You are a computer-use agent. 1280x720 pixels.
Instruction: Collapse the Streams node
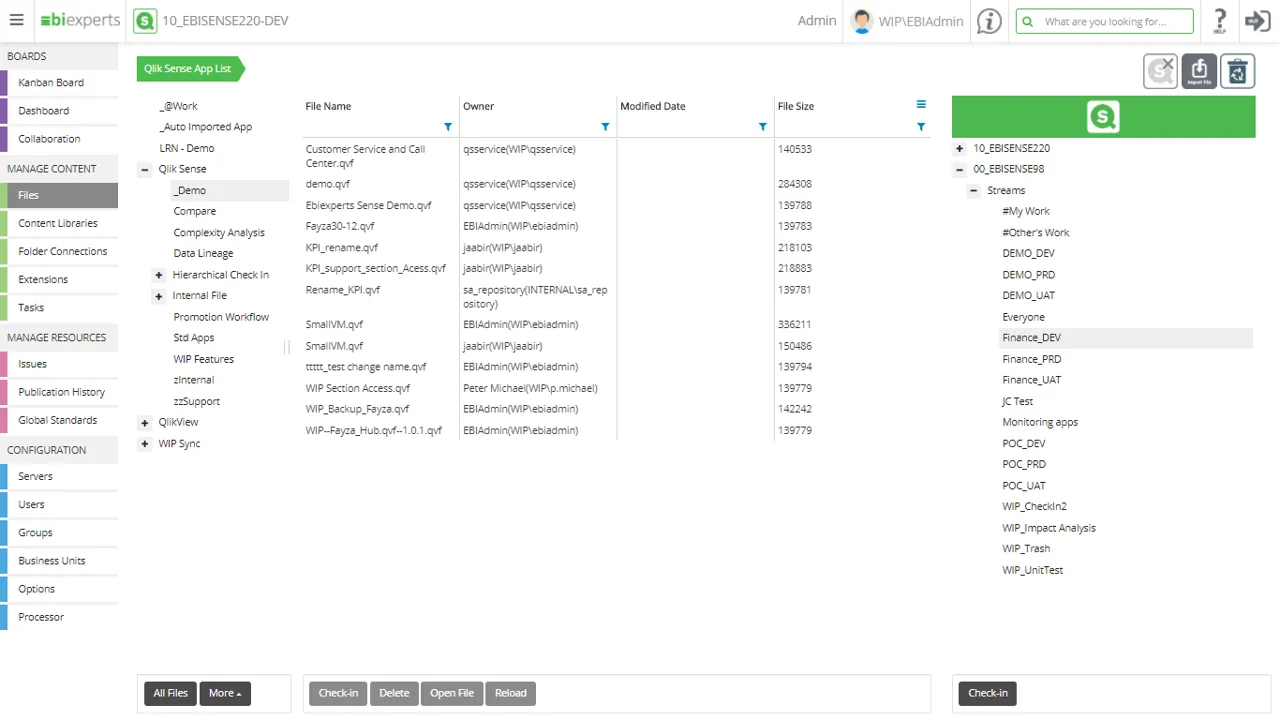pos(974,191)
